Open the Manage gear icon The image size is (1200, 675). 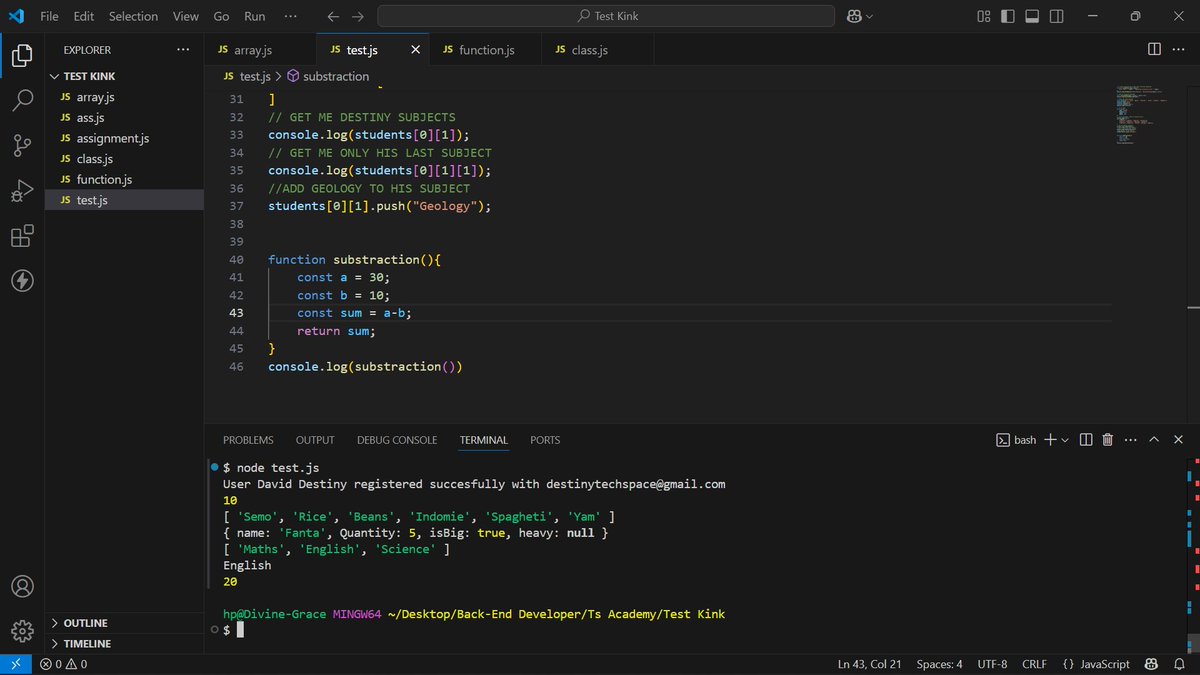22,631
